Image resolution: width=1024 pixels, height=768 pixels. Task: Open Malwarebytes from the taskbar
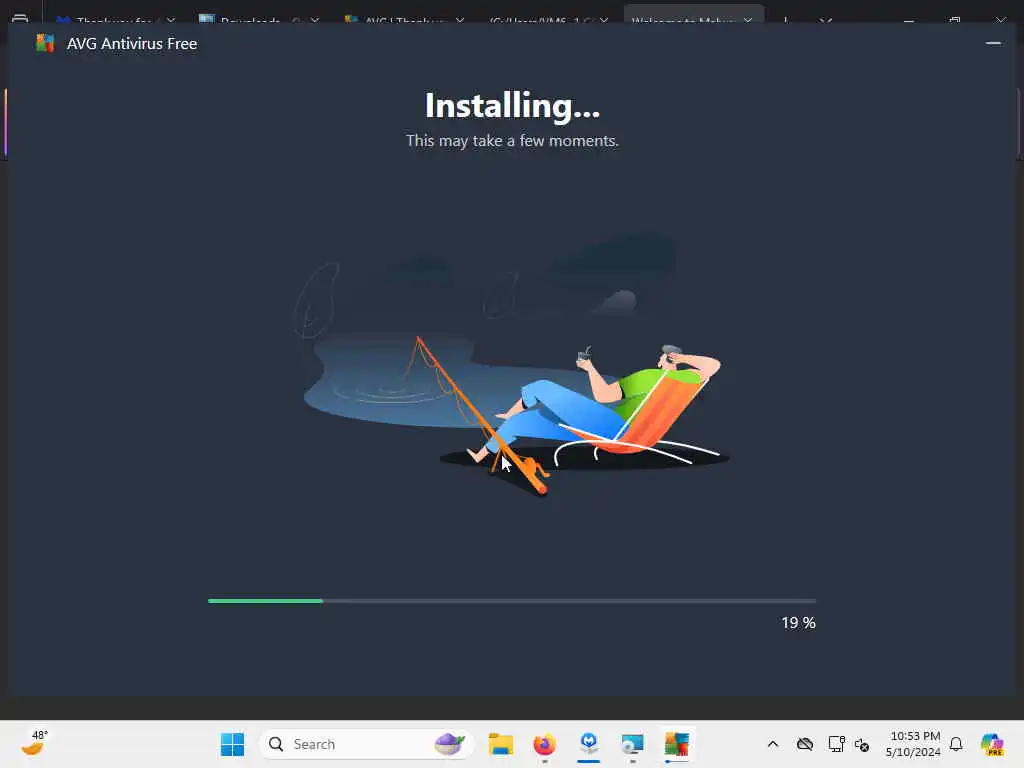588,743
